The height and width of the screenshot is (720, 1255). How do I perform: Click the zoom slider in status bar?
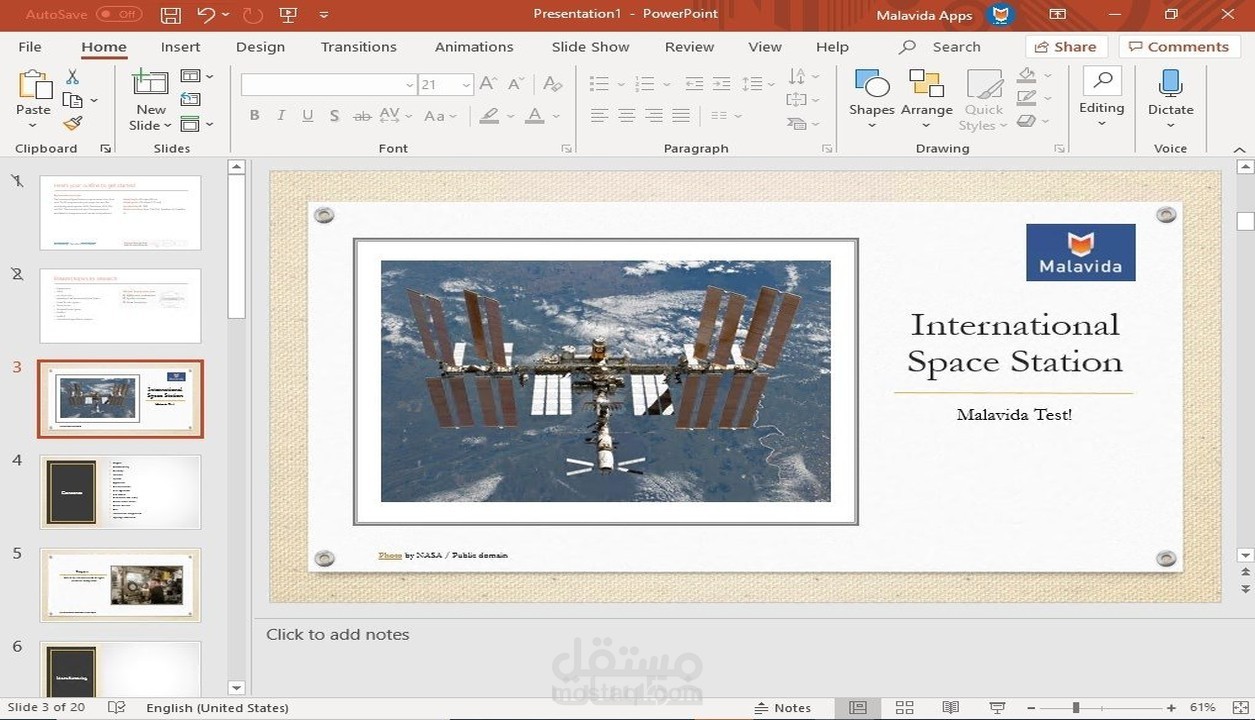(x=1076, y=707)
